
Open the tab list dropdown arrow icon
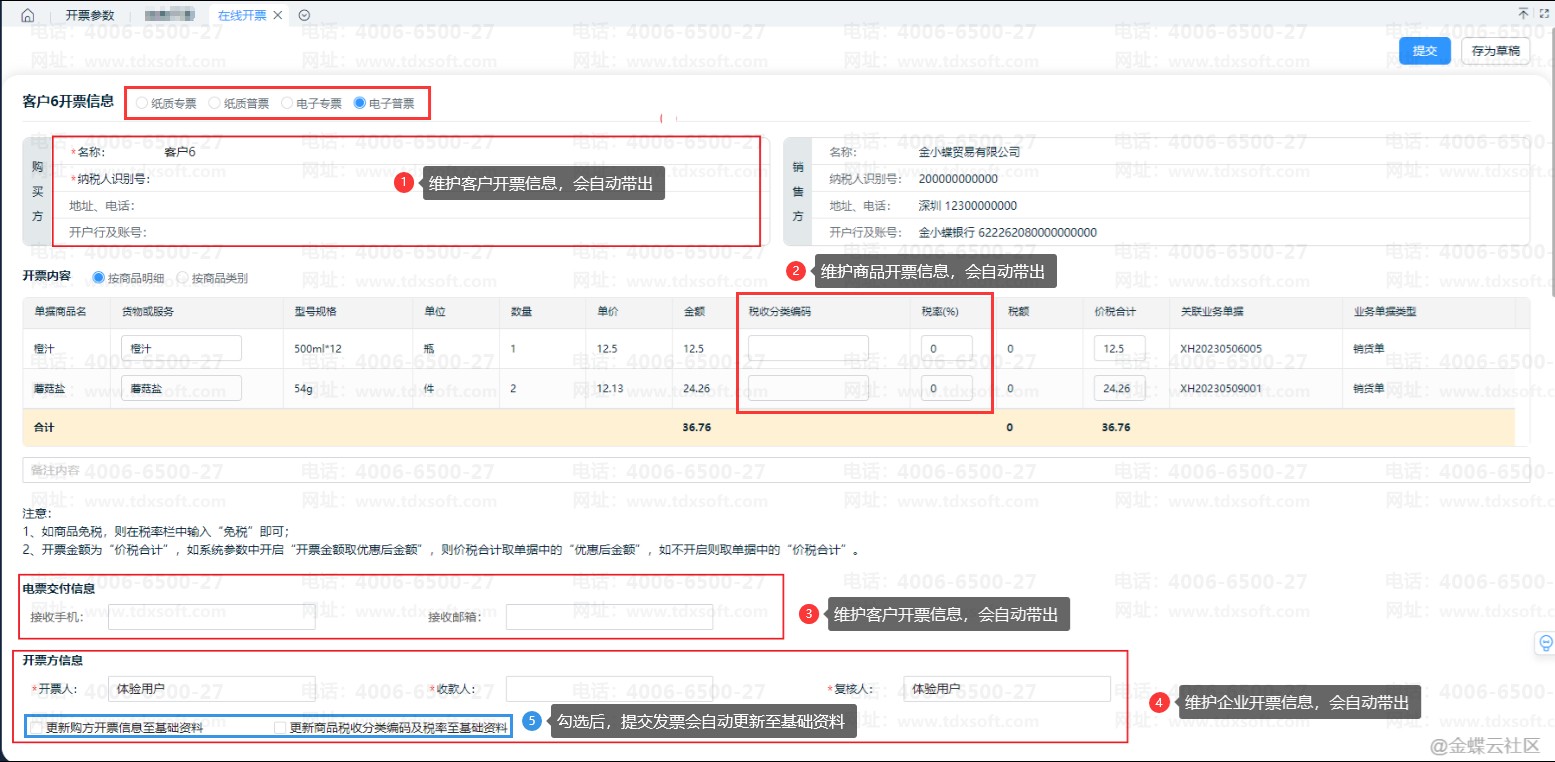click(304, 15)
